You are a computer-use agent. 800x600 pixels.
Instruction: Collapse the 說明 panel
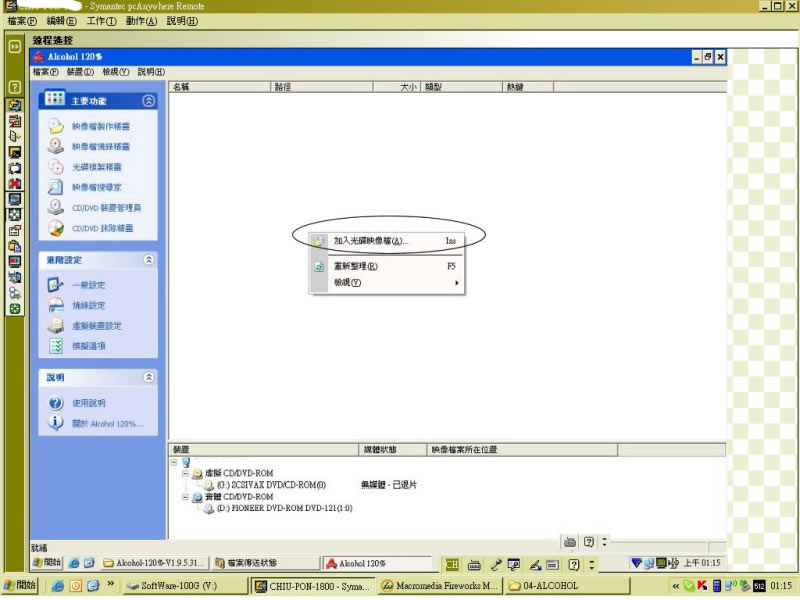pos(148,377)
